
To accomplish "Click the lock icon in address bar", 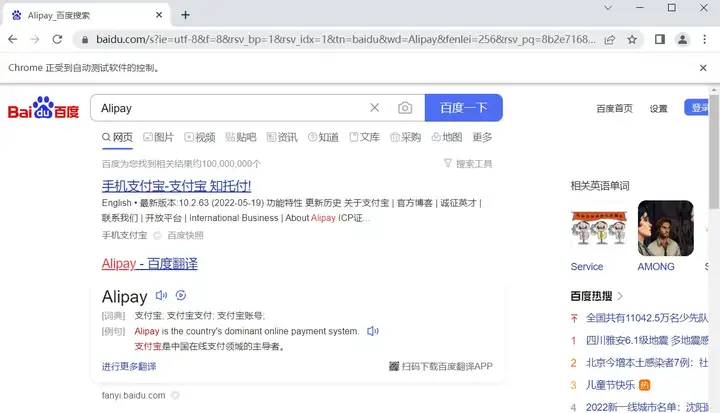I will tap(85, 40).
